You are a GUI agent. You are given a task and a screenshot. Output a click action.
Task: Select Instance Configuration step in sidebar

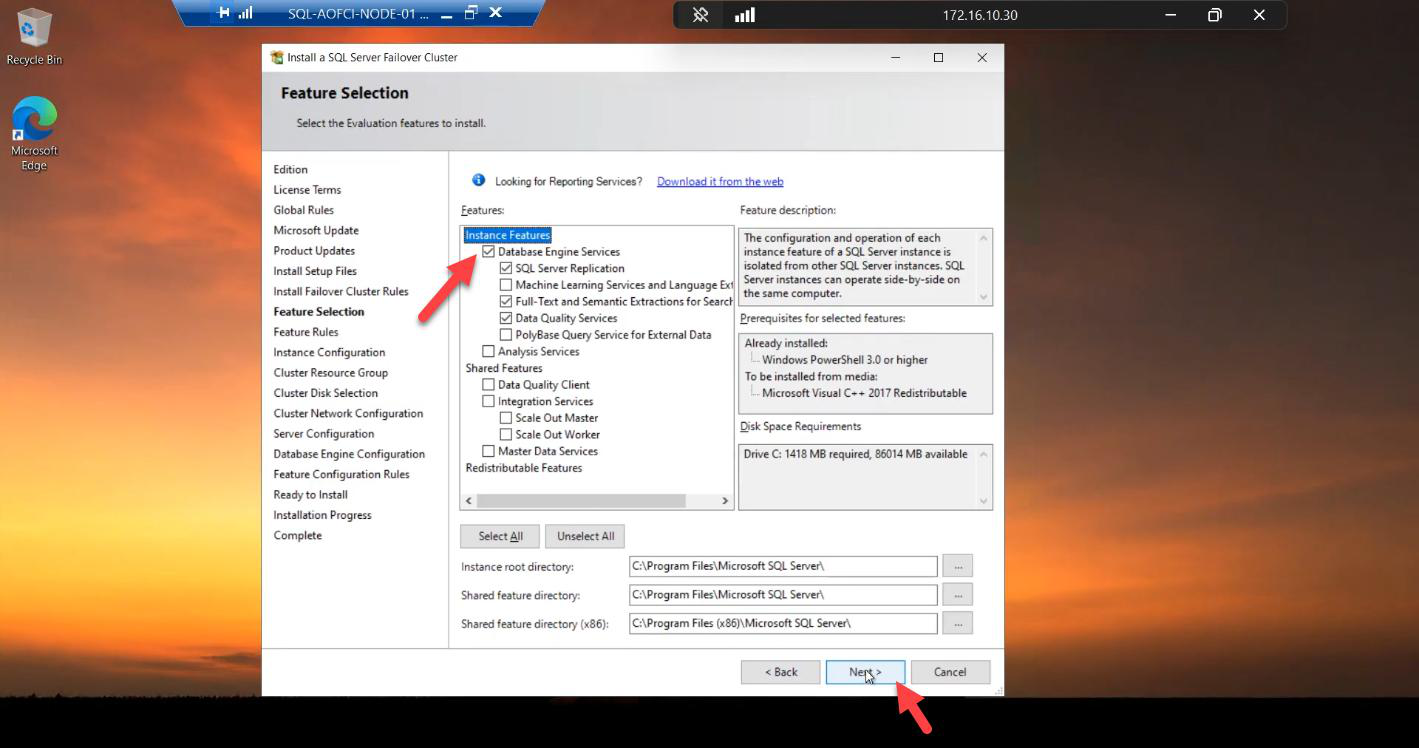coord(329,352)
